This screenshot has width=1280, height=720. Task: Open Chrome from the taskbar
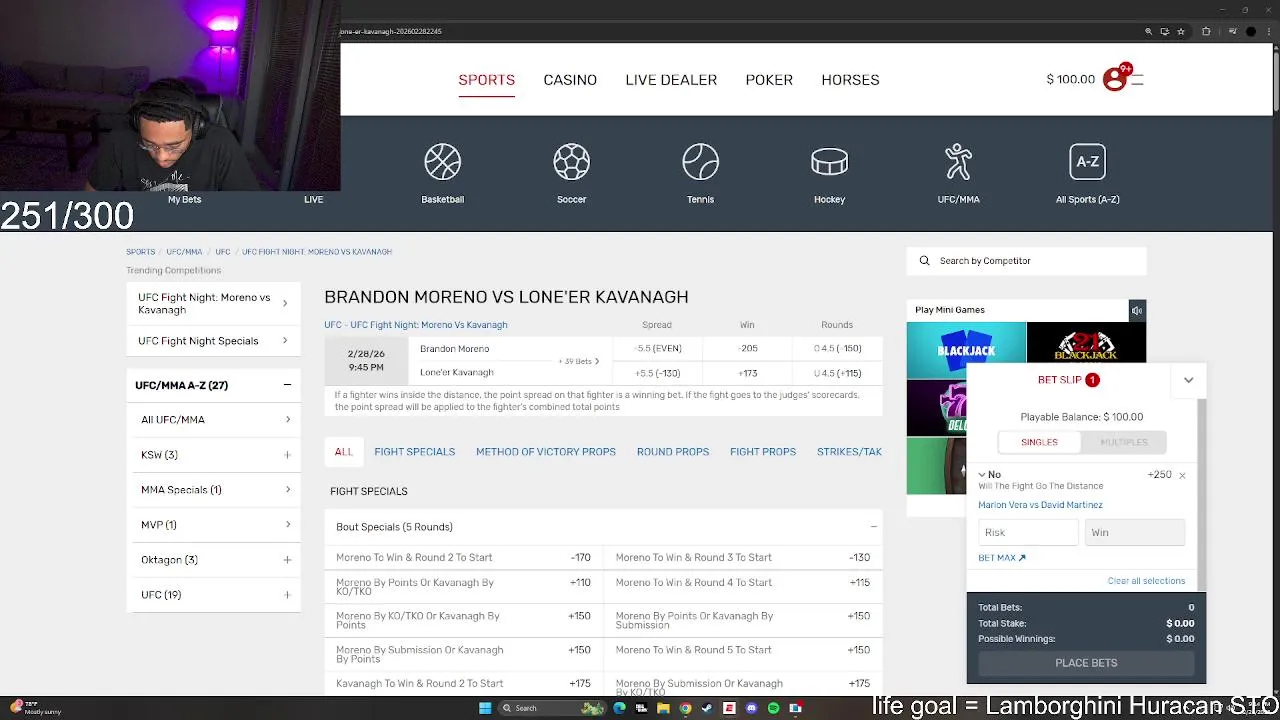tap(685, 708)
